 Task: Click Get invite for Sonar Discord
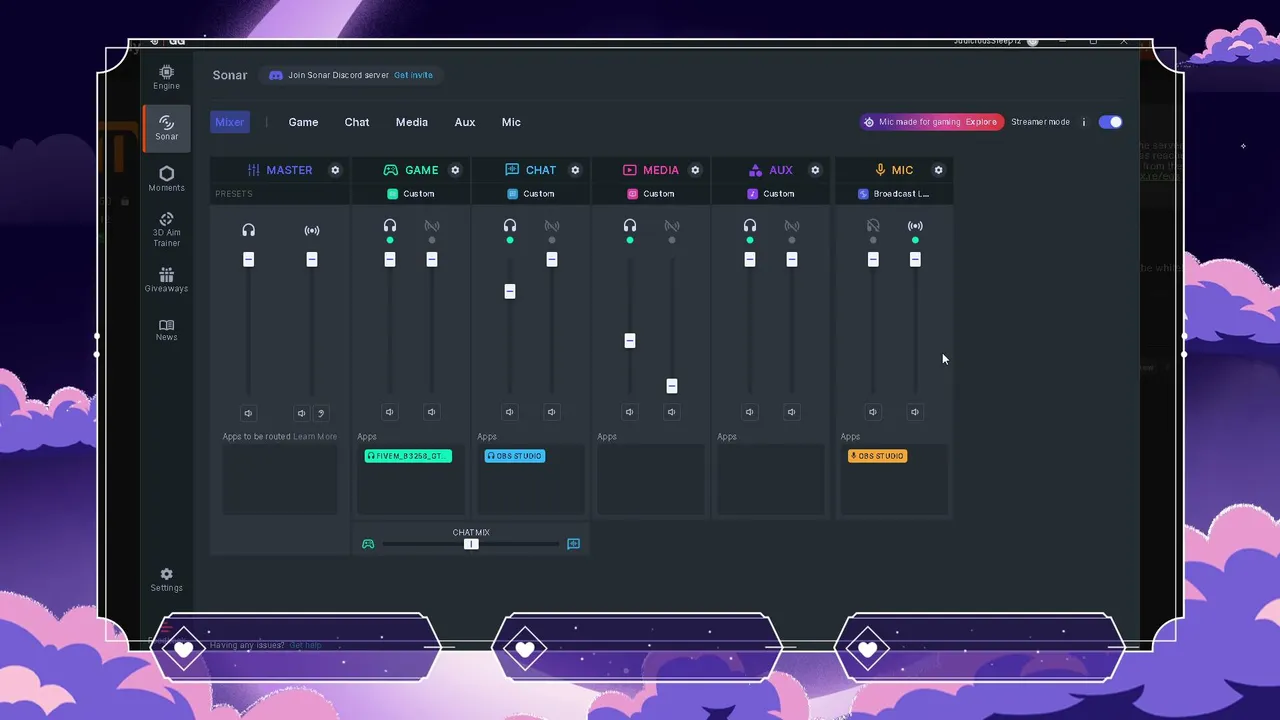(413, 75)
